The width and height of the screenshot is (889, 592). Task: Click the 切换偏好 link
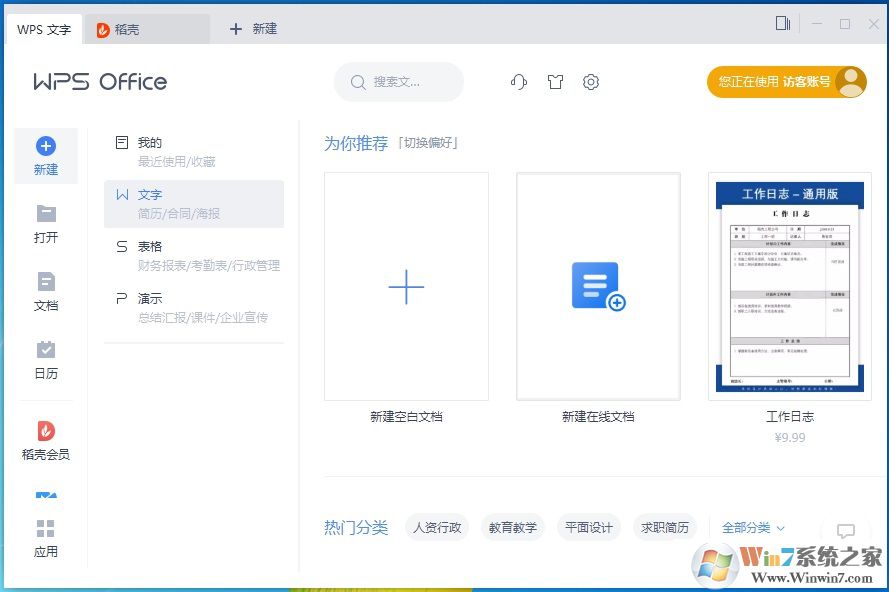[x=428, y=143]
